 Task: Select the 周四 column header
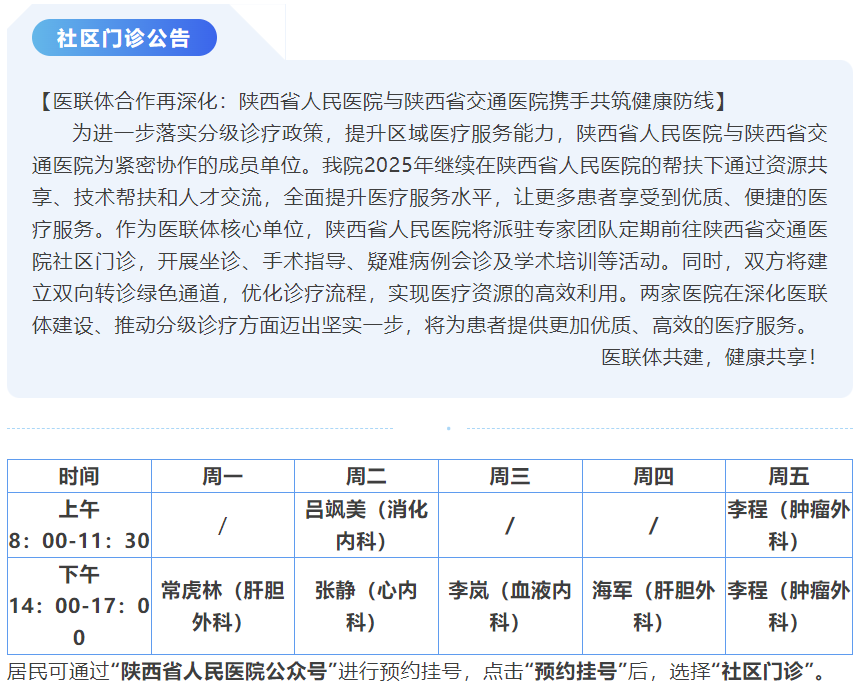point(653,476)
